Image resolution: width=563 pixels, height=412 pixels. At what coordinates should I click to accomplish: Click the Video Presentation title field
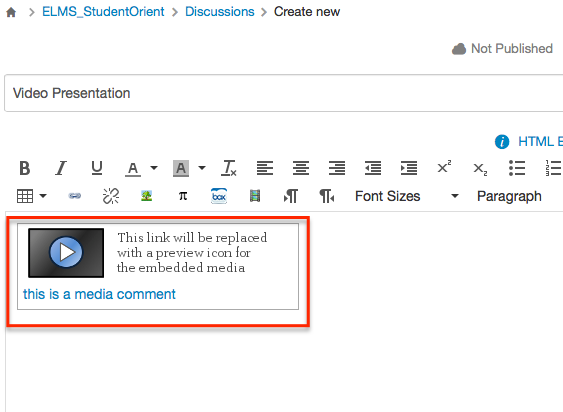pos(284,93)
